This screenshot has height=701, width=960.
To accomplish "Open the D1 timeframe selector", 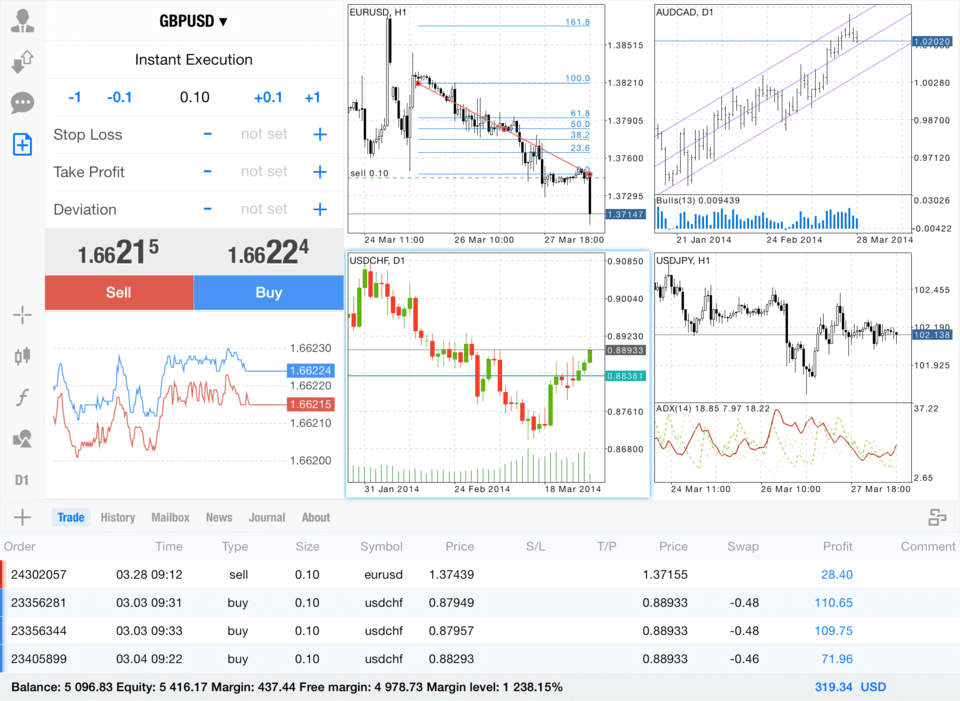I will [22, 480].
